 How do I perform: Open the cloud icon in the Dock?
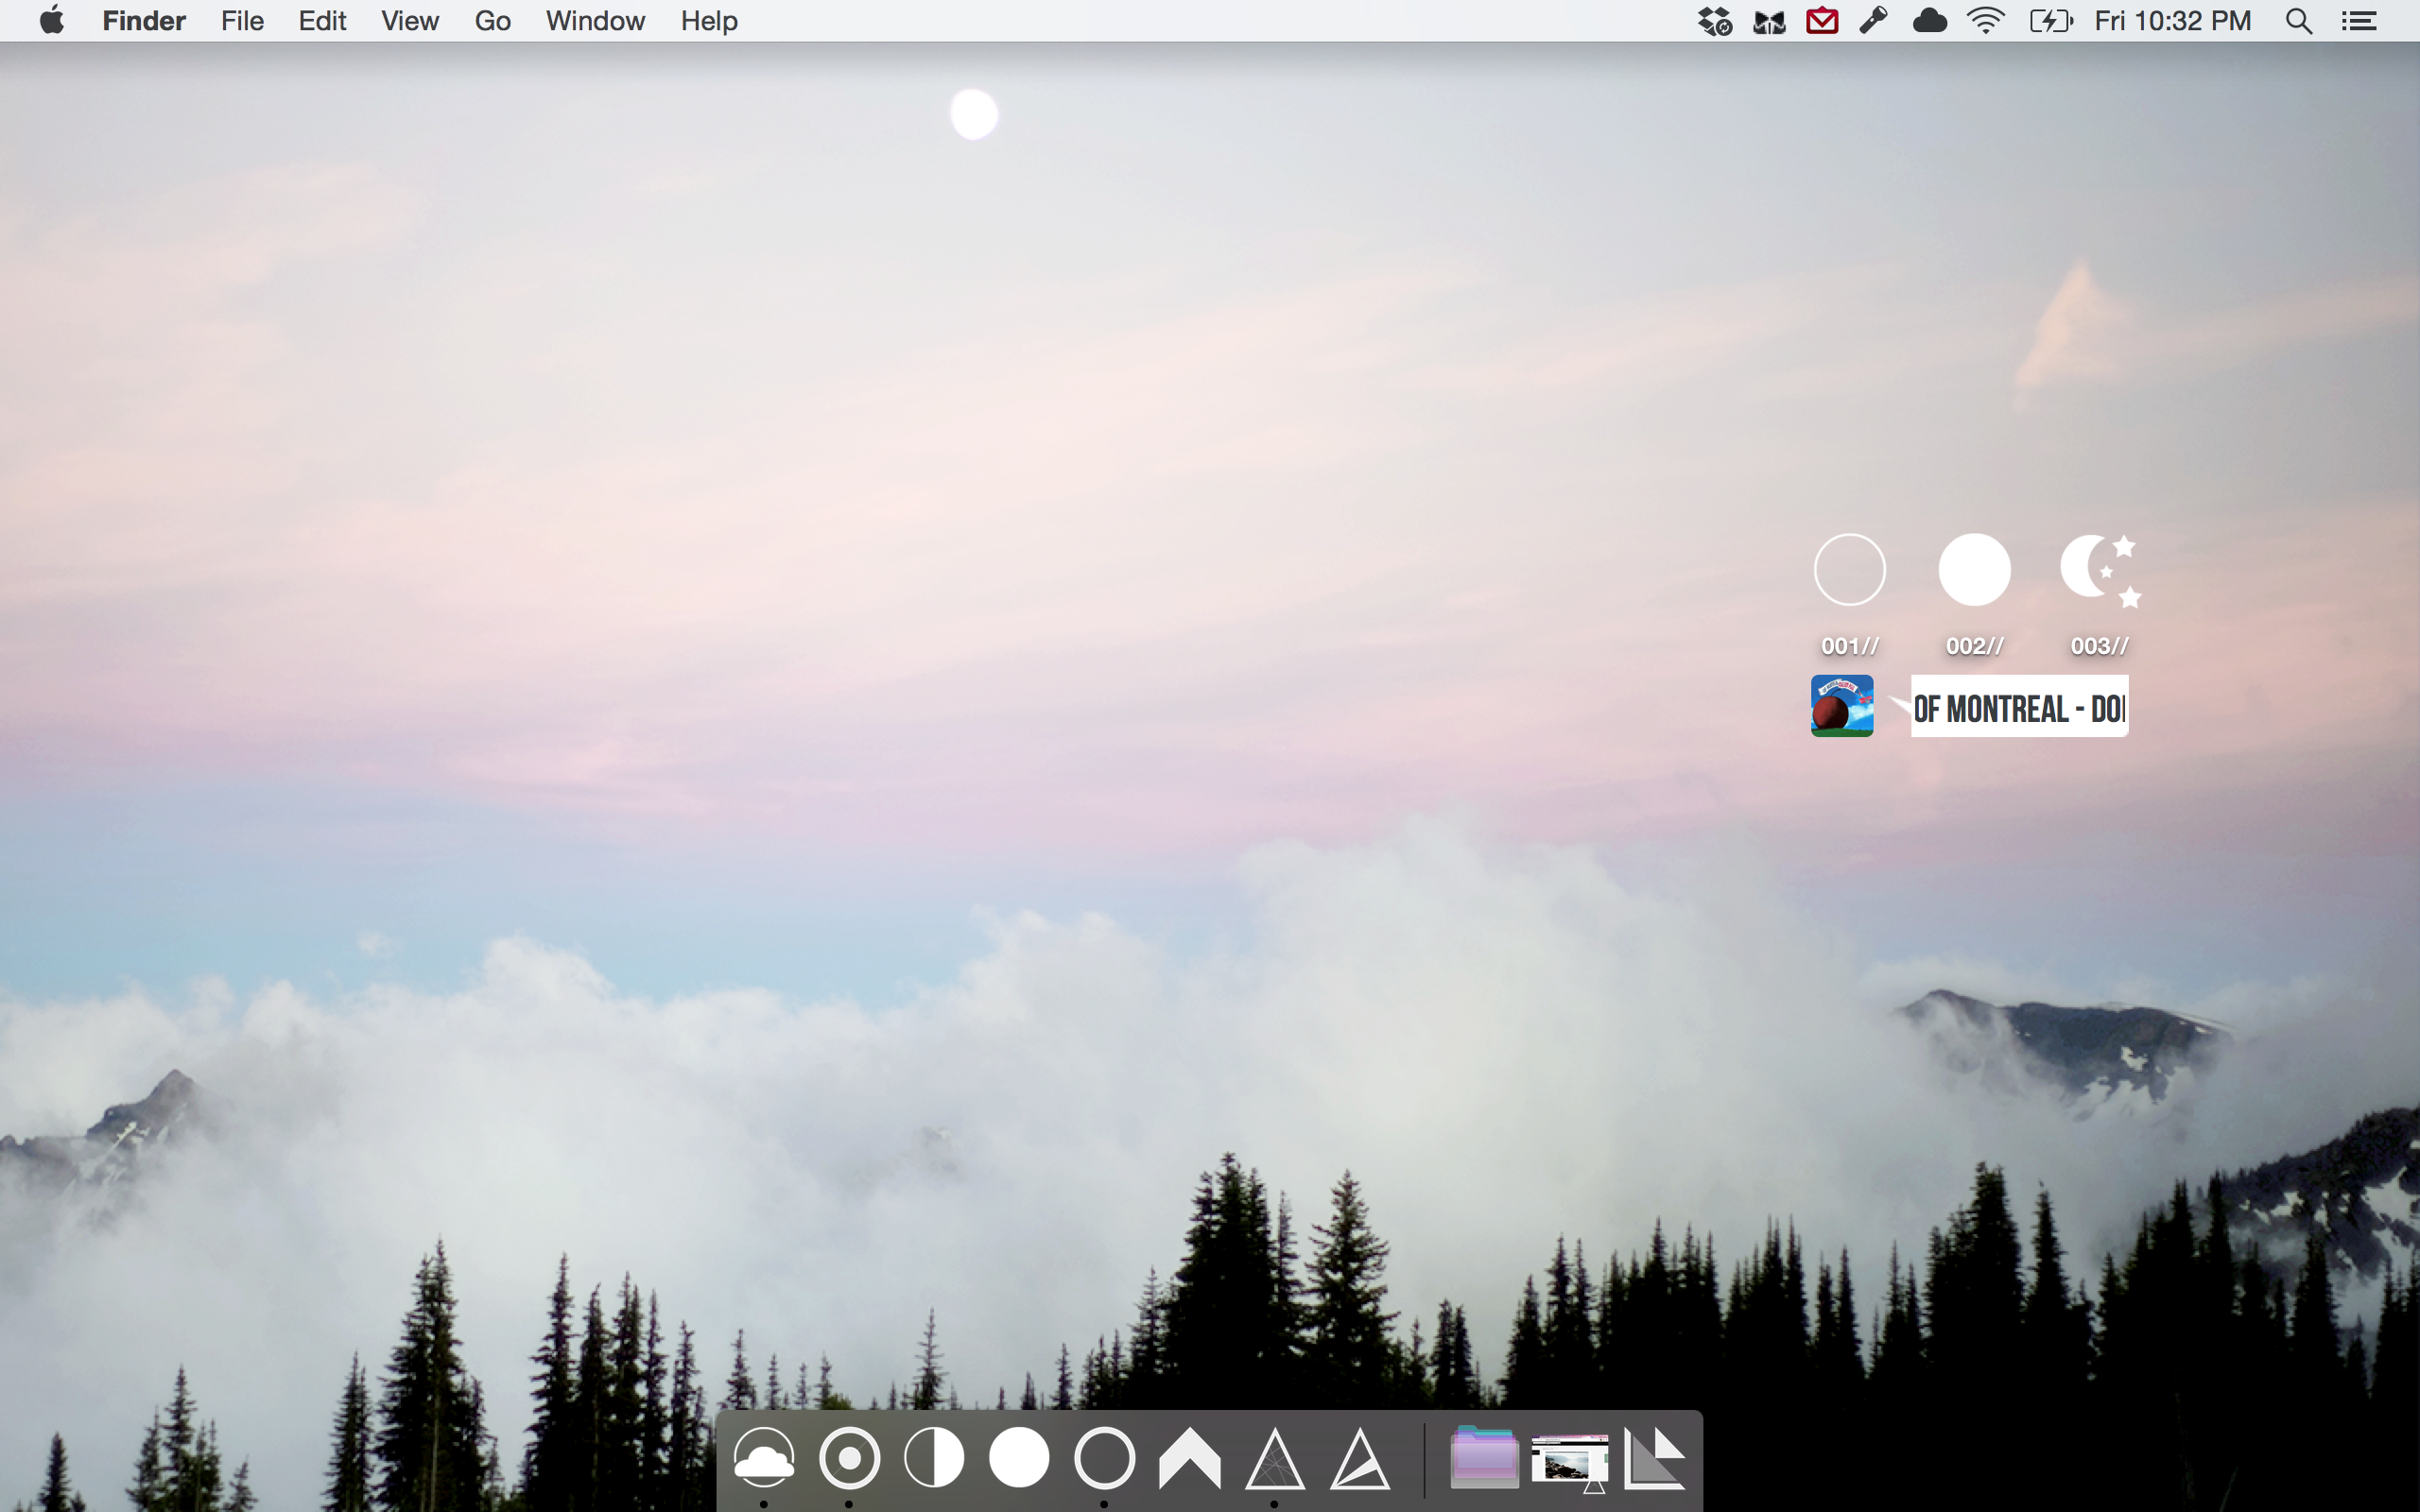pos(764,1458)
